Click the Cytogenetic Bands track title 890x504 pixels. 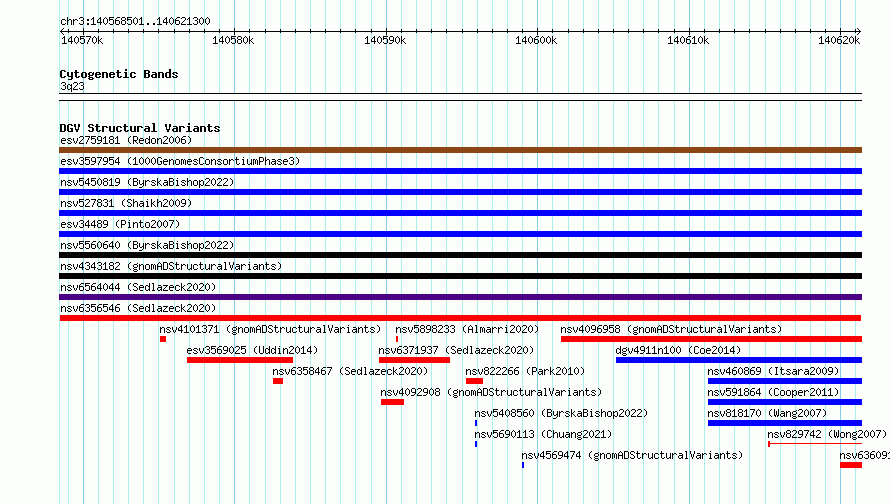pyautogui.click(x=119, y=74)
